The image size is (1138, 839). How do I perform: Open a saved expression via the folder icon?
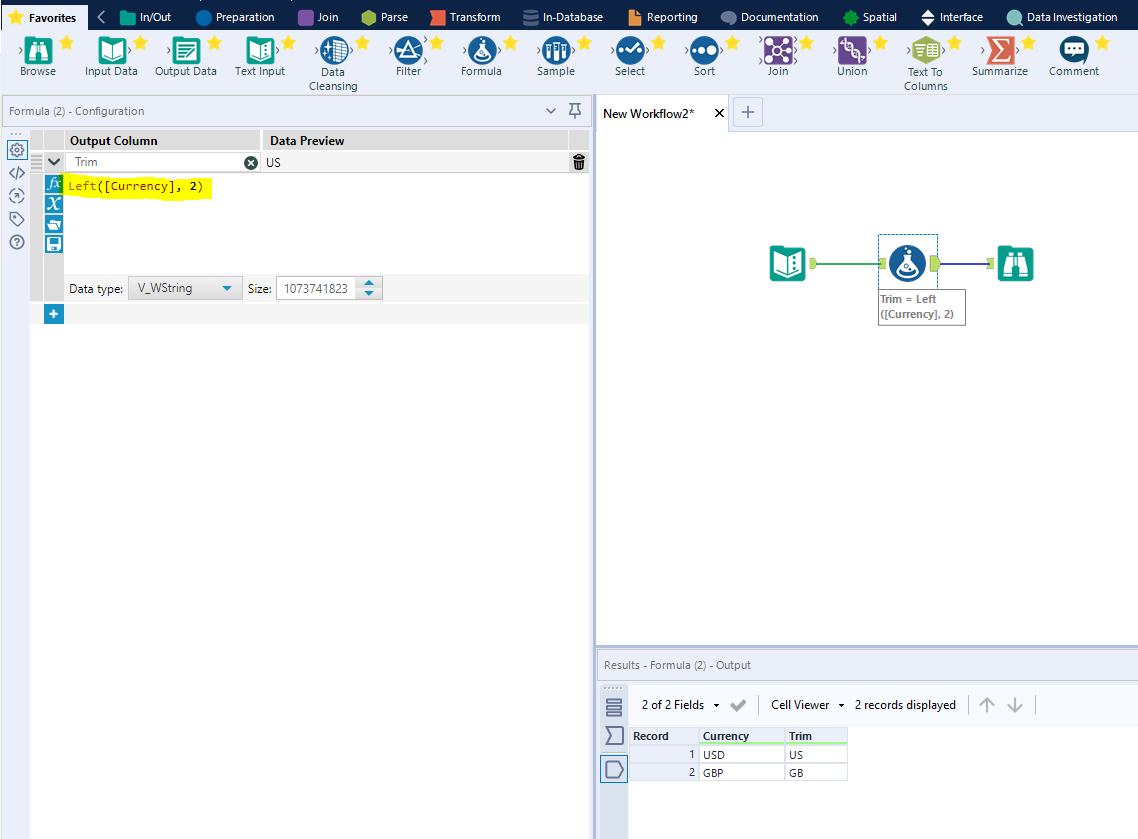54,223
